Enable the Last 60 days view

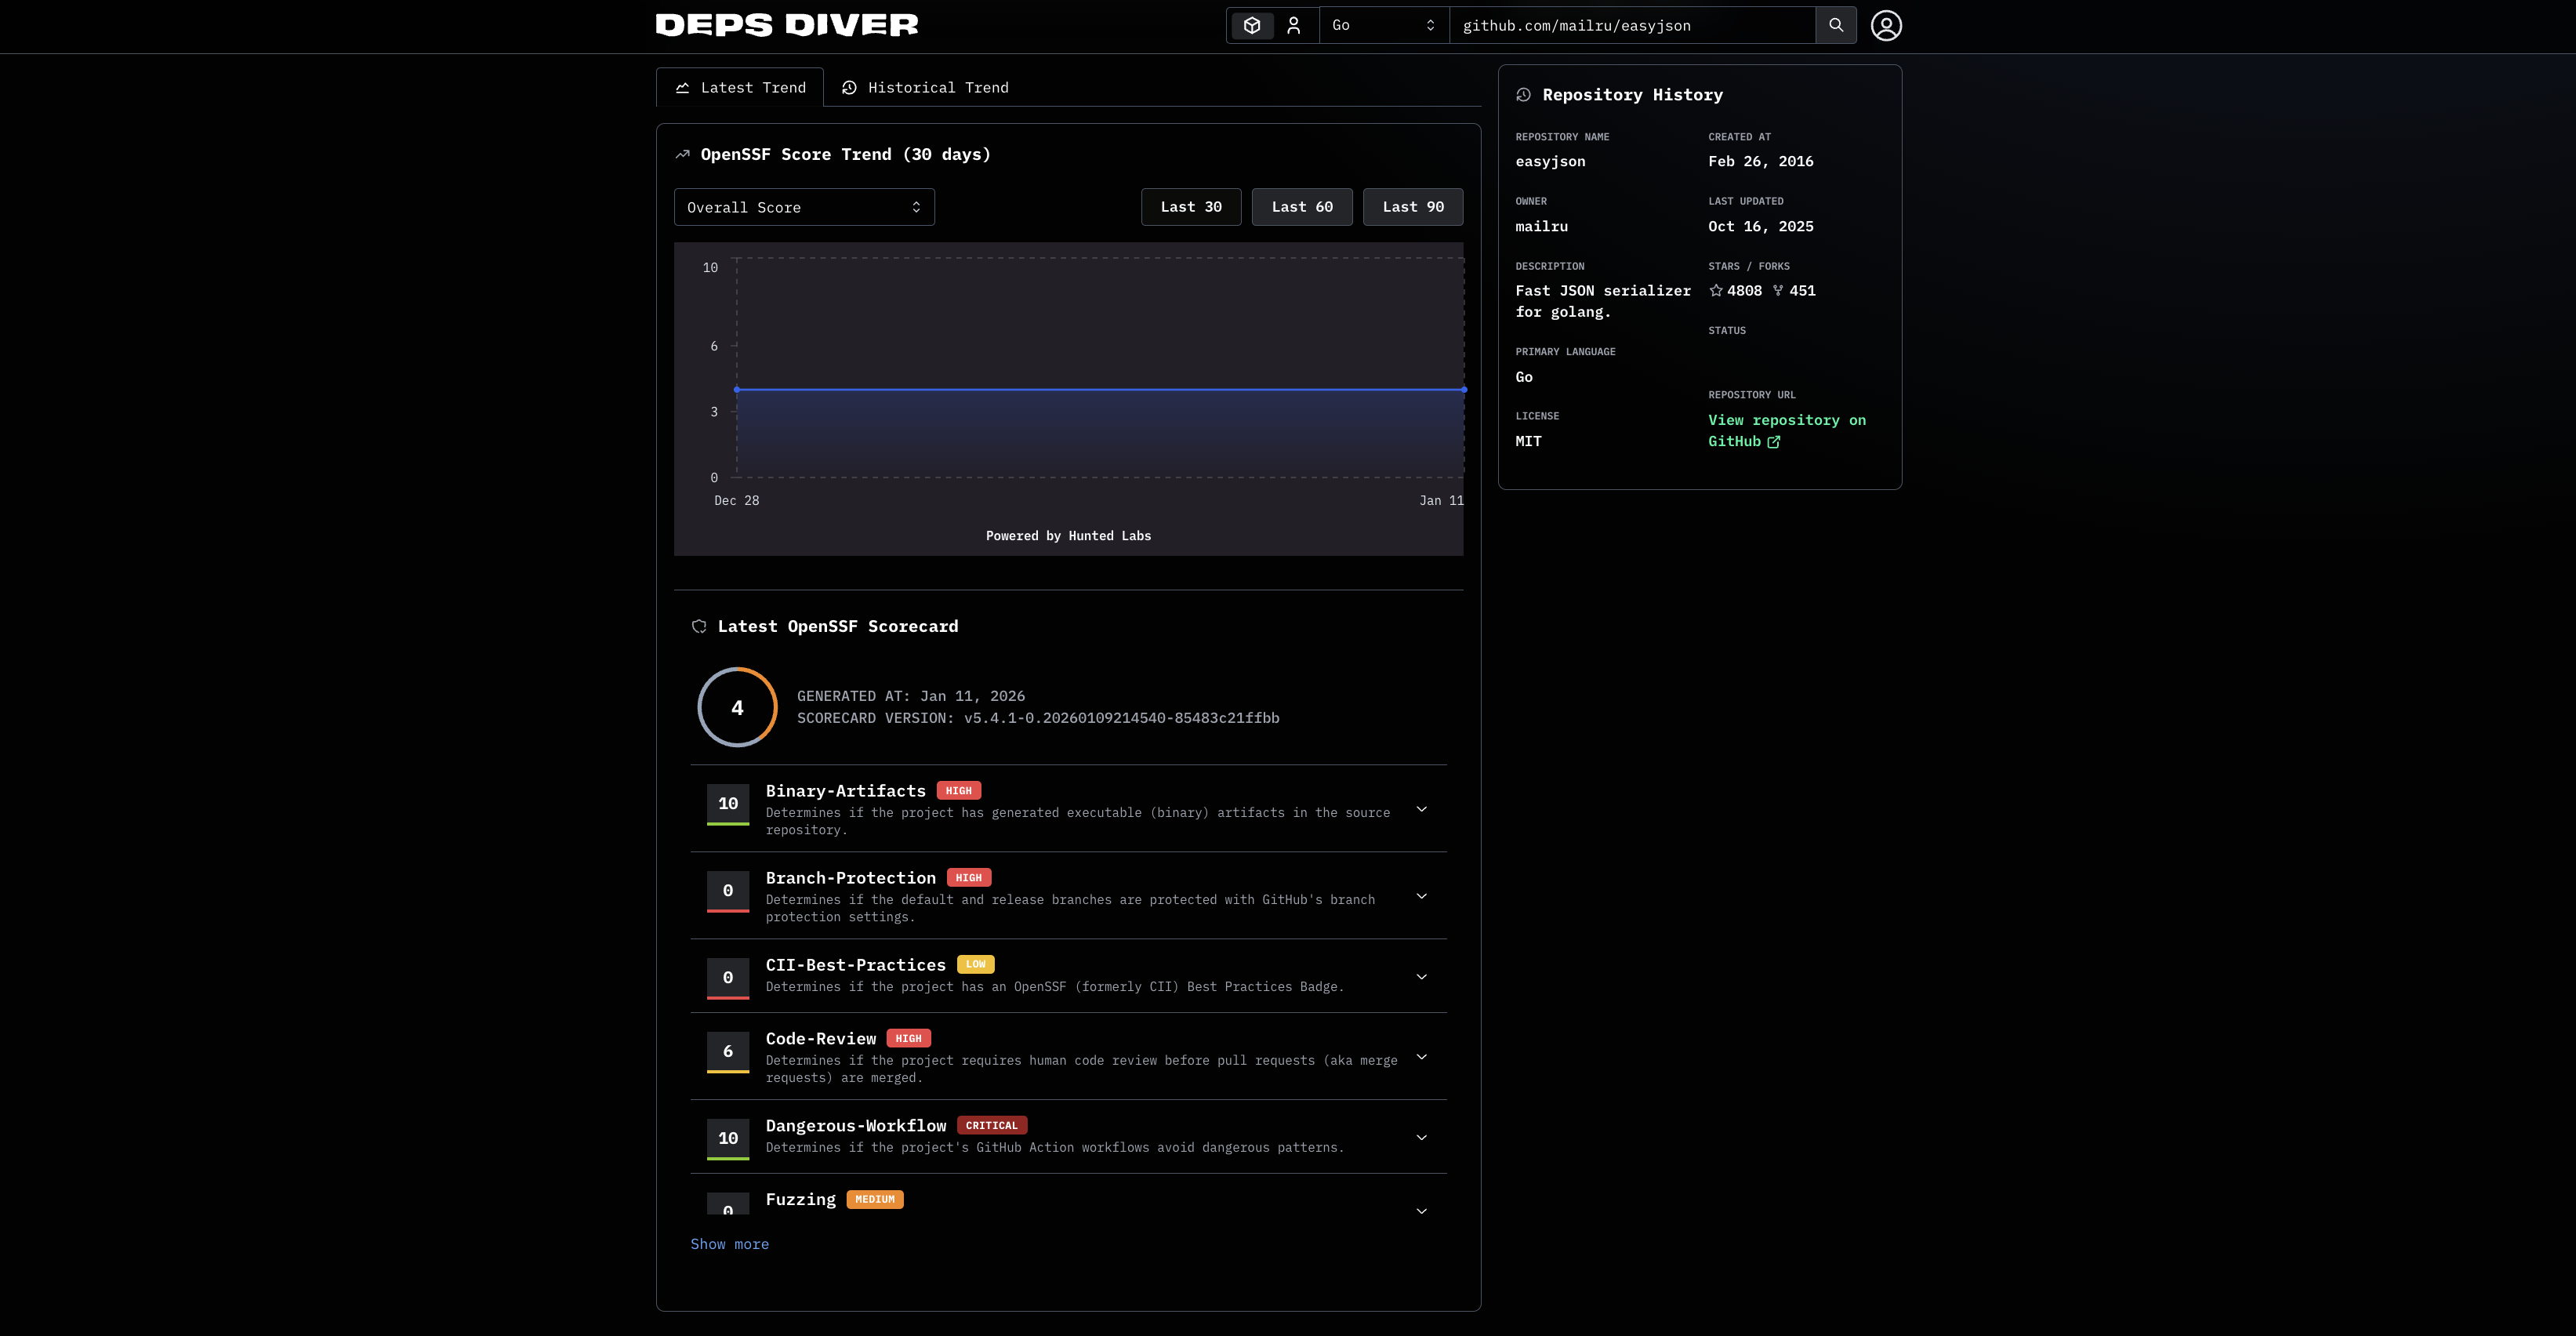tap(1302, 207)
